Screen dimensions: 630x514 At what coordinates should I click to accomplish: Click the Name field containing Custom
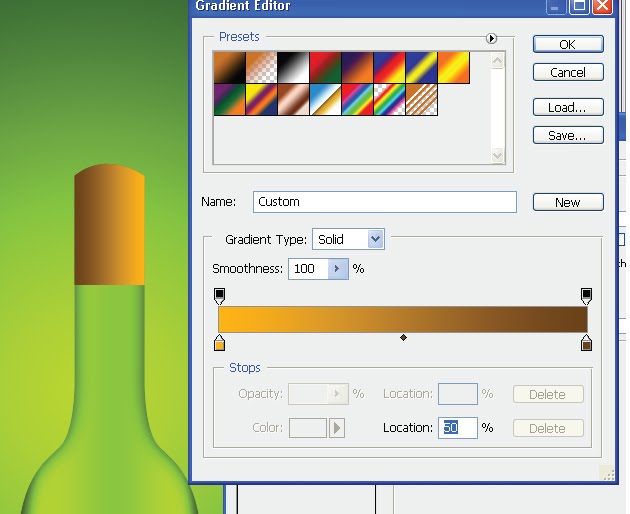coord(385,202)
